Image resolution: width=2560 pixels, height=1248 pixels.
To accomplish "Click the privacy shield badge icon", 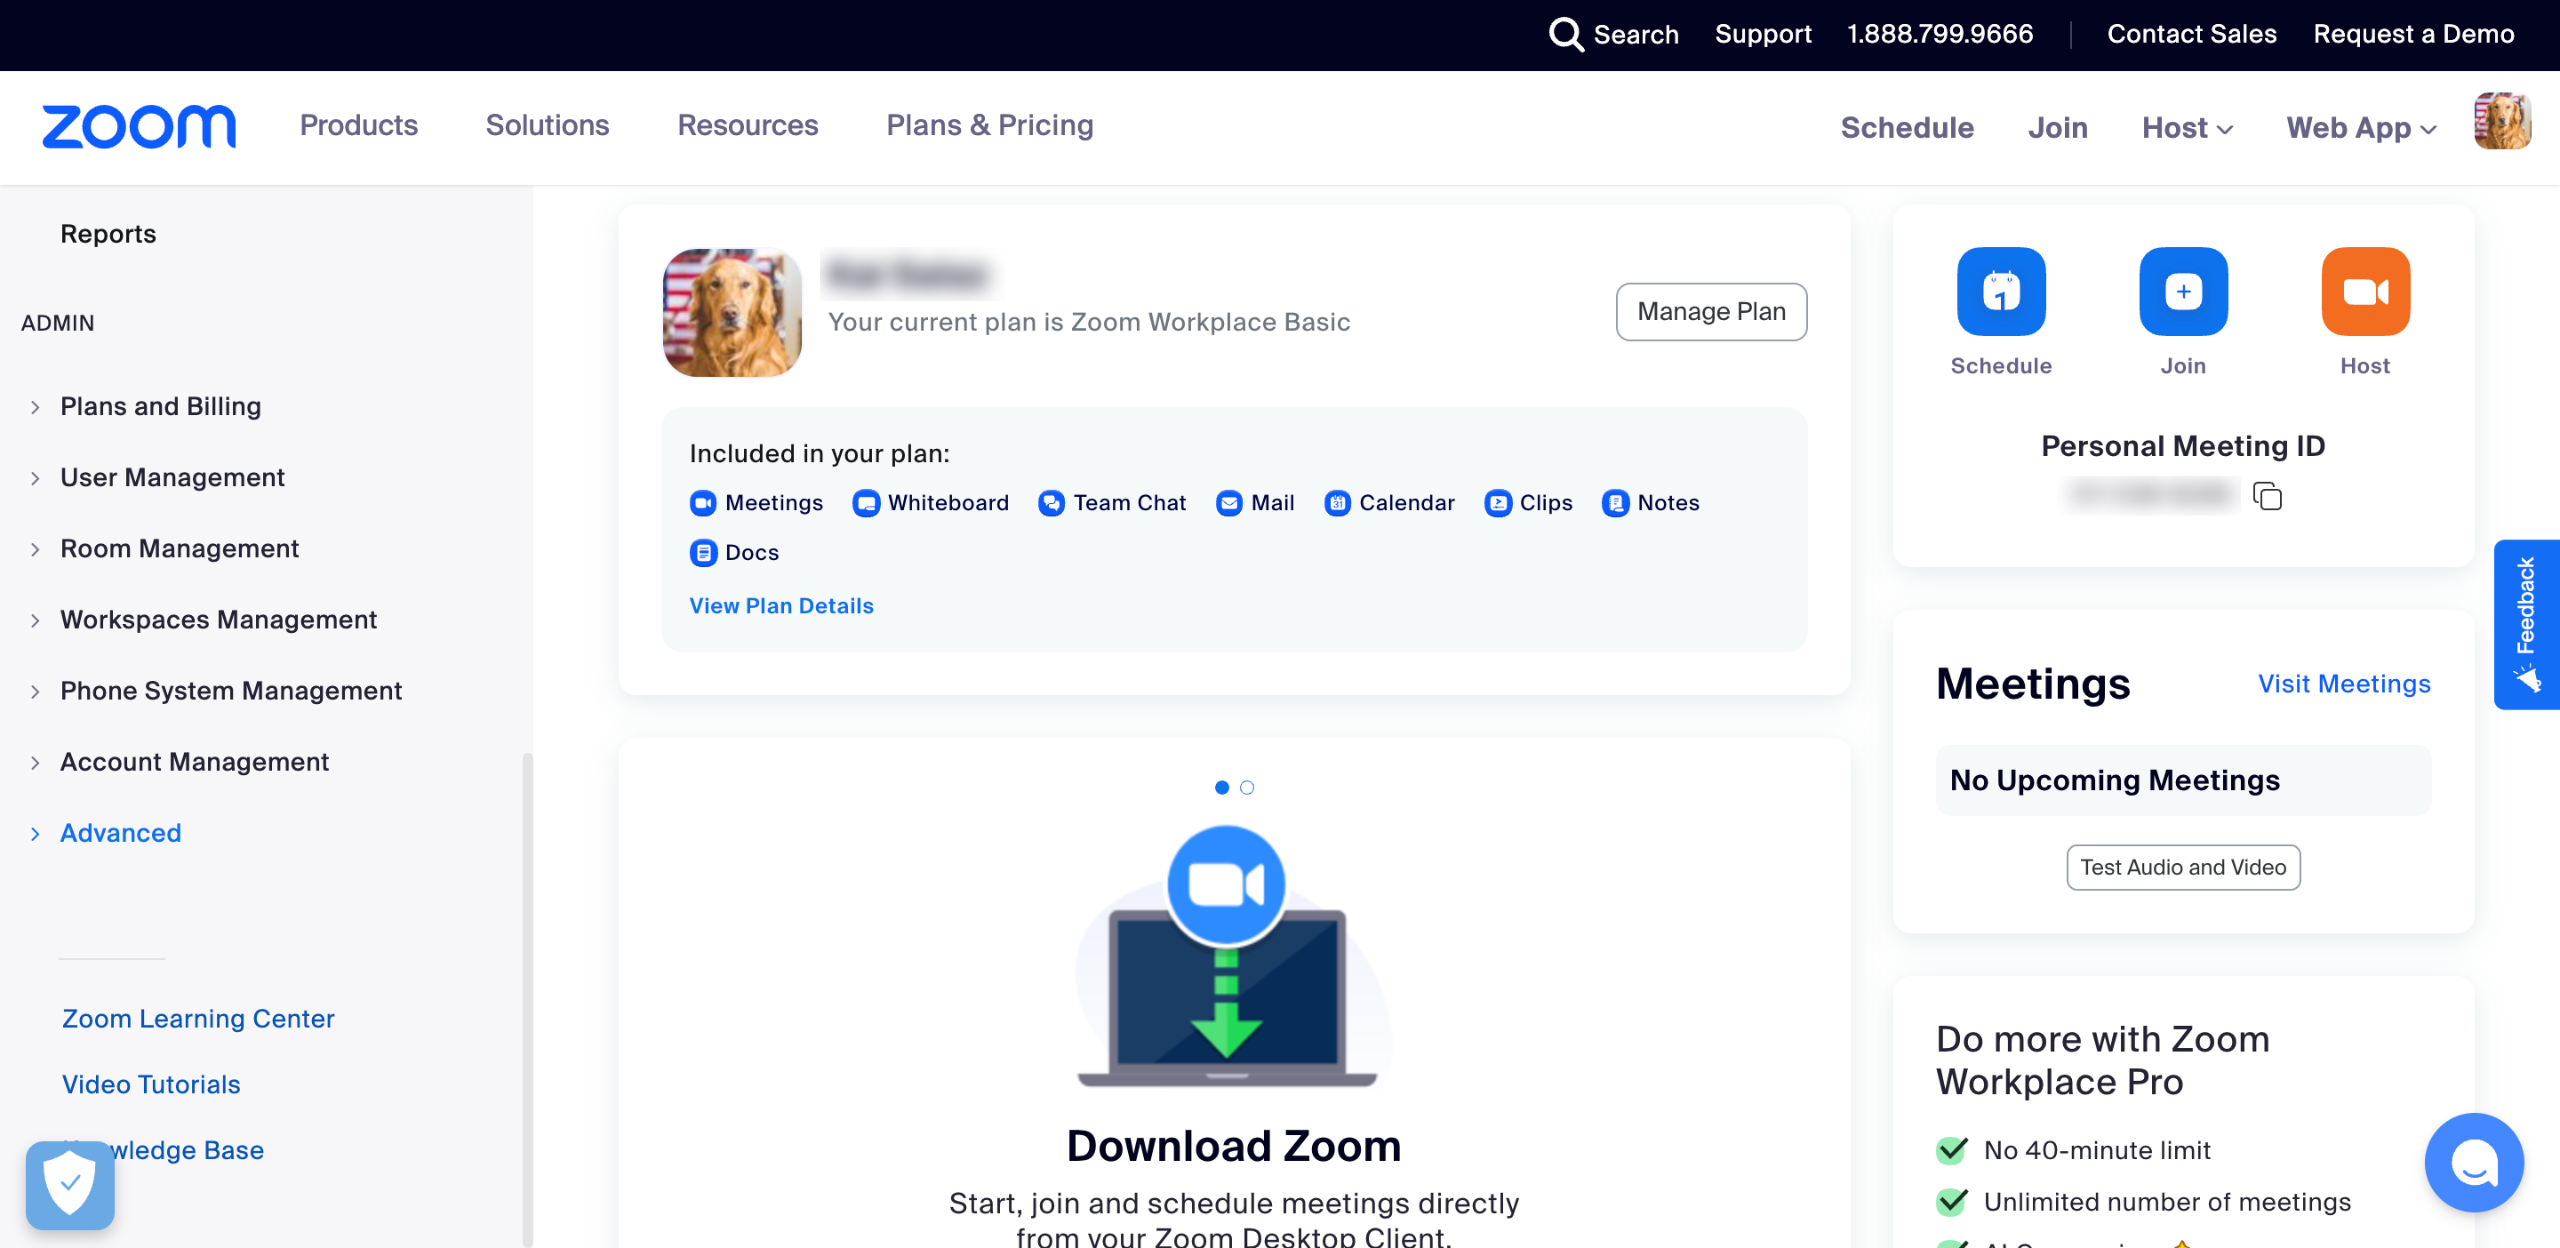I will [70, 1184].
